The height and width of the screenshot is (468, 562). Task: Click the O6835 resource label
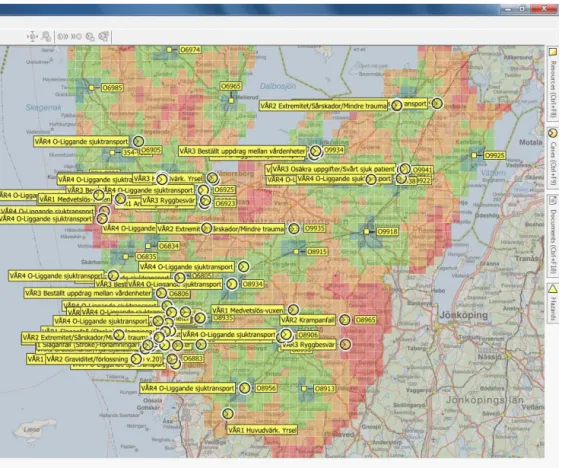146,257
